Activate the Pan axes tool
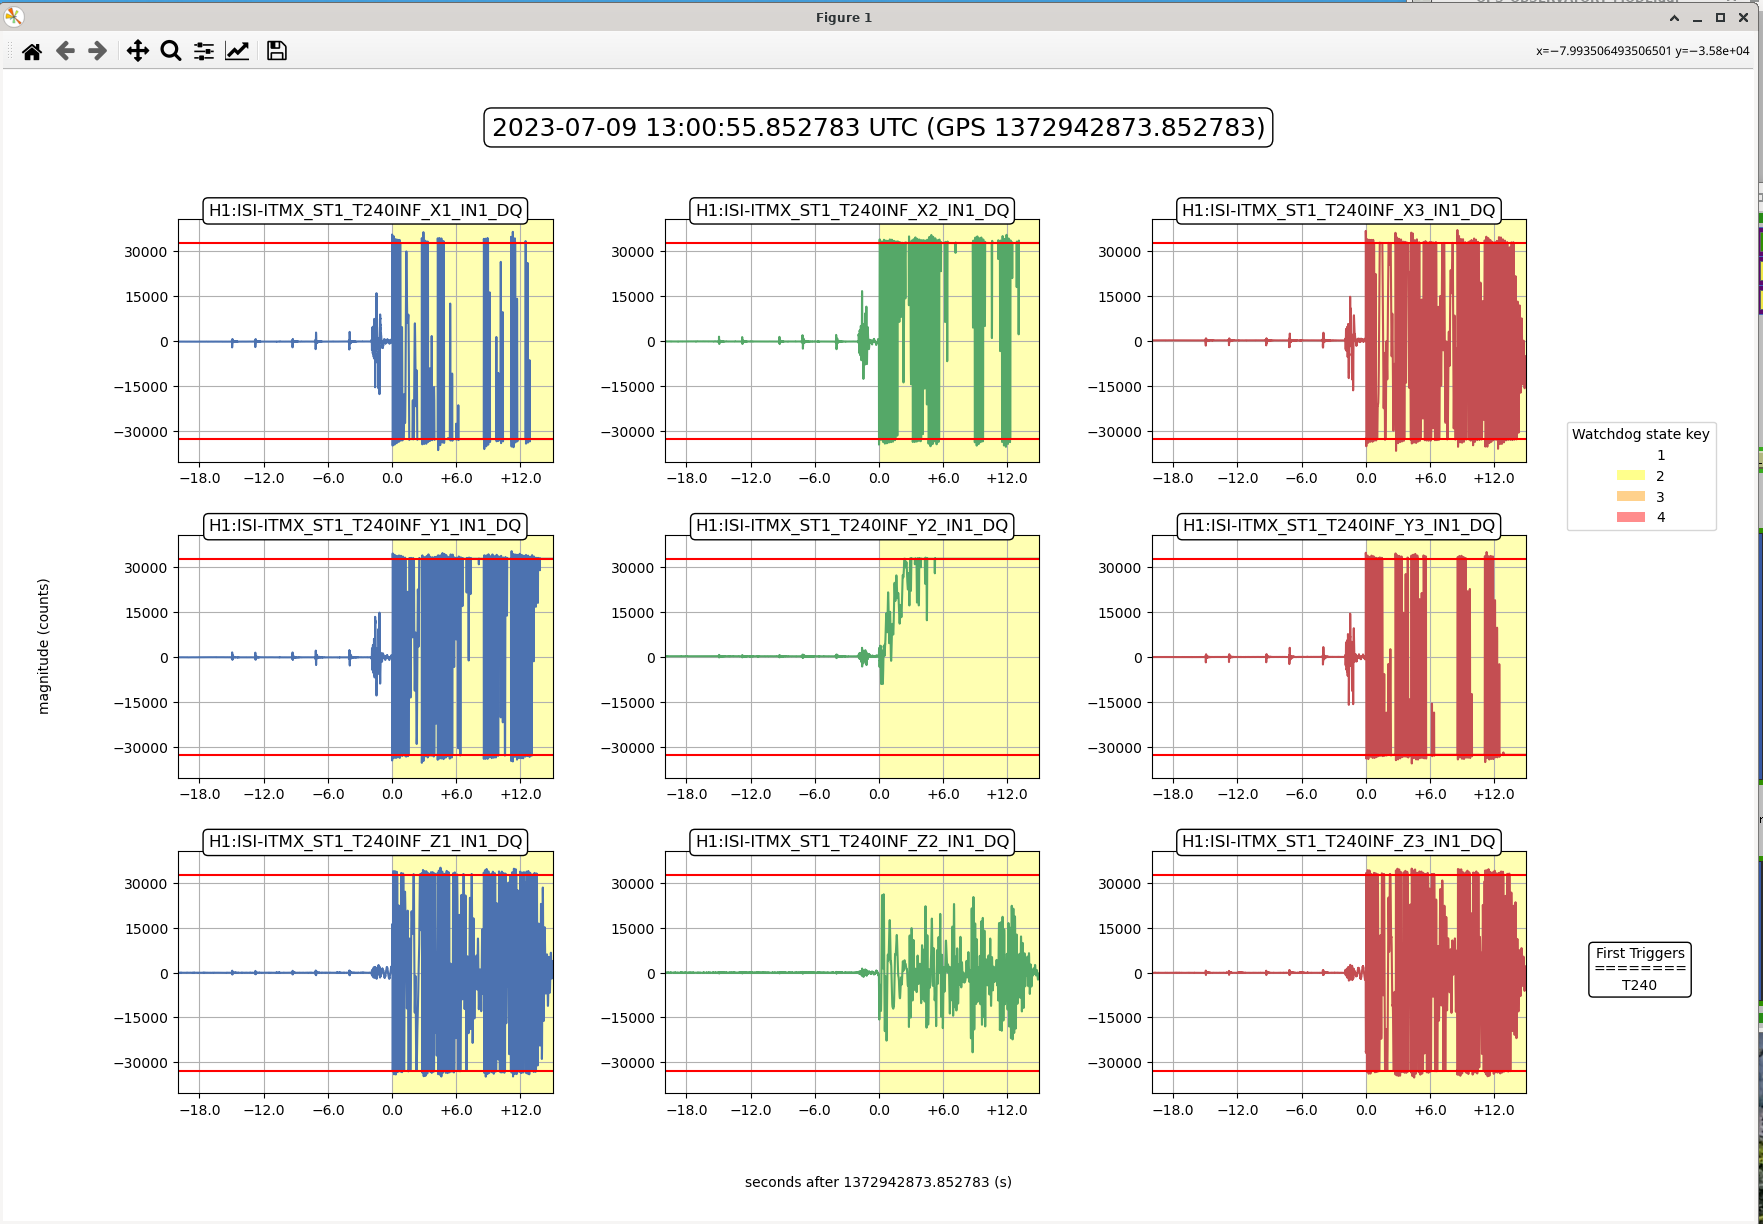1763x1224 pixels. (x=138, y=51)
